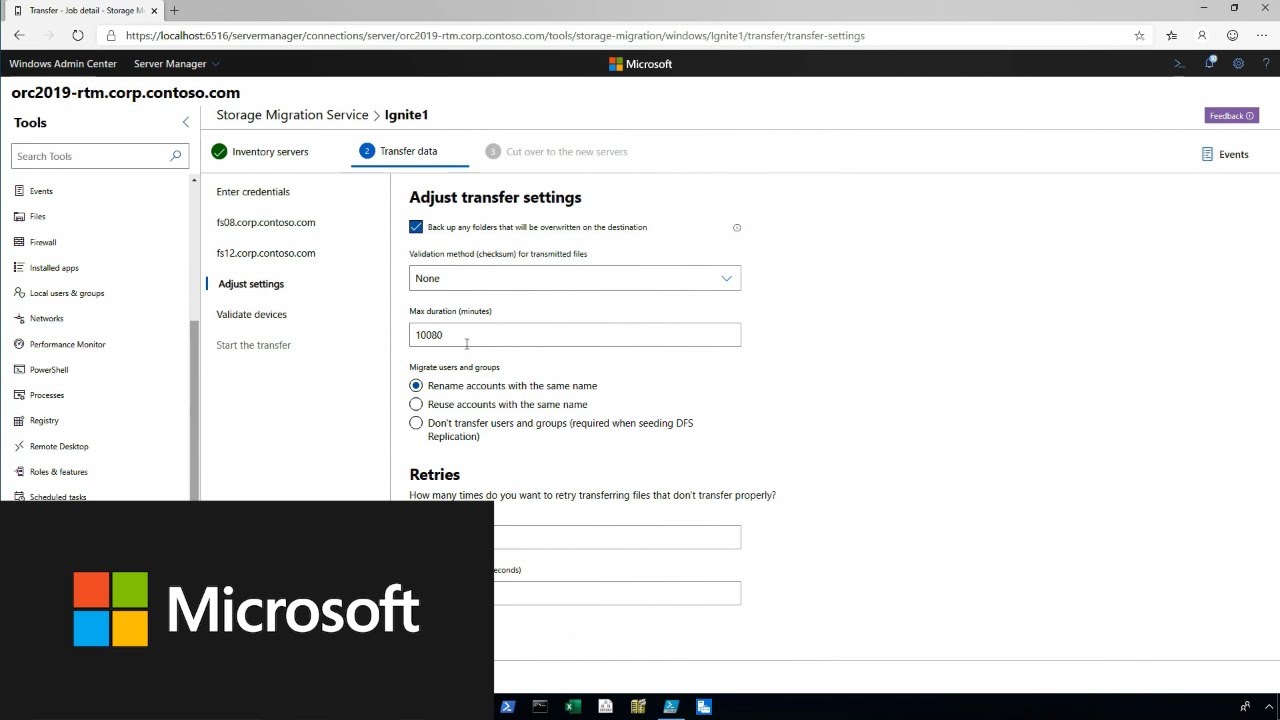The image size is (1280, 720).
Task: Open the Firewall tool icon
Action: pos(20,242)
